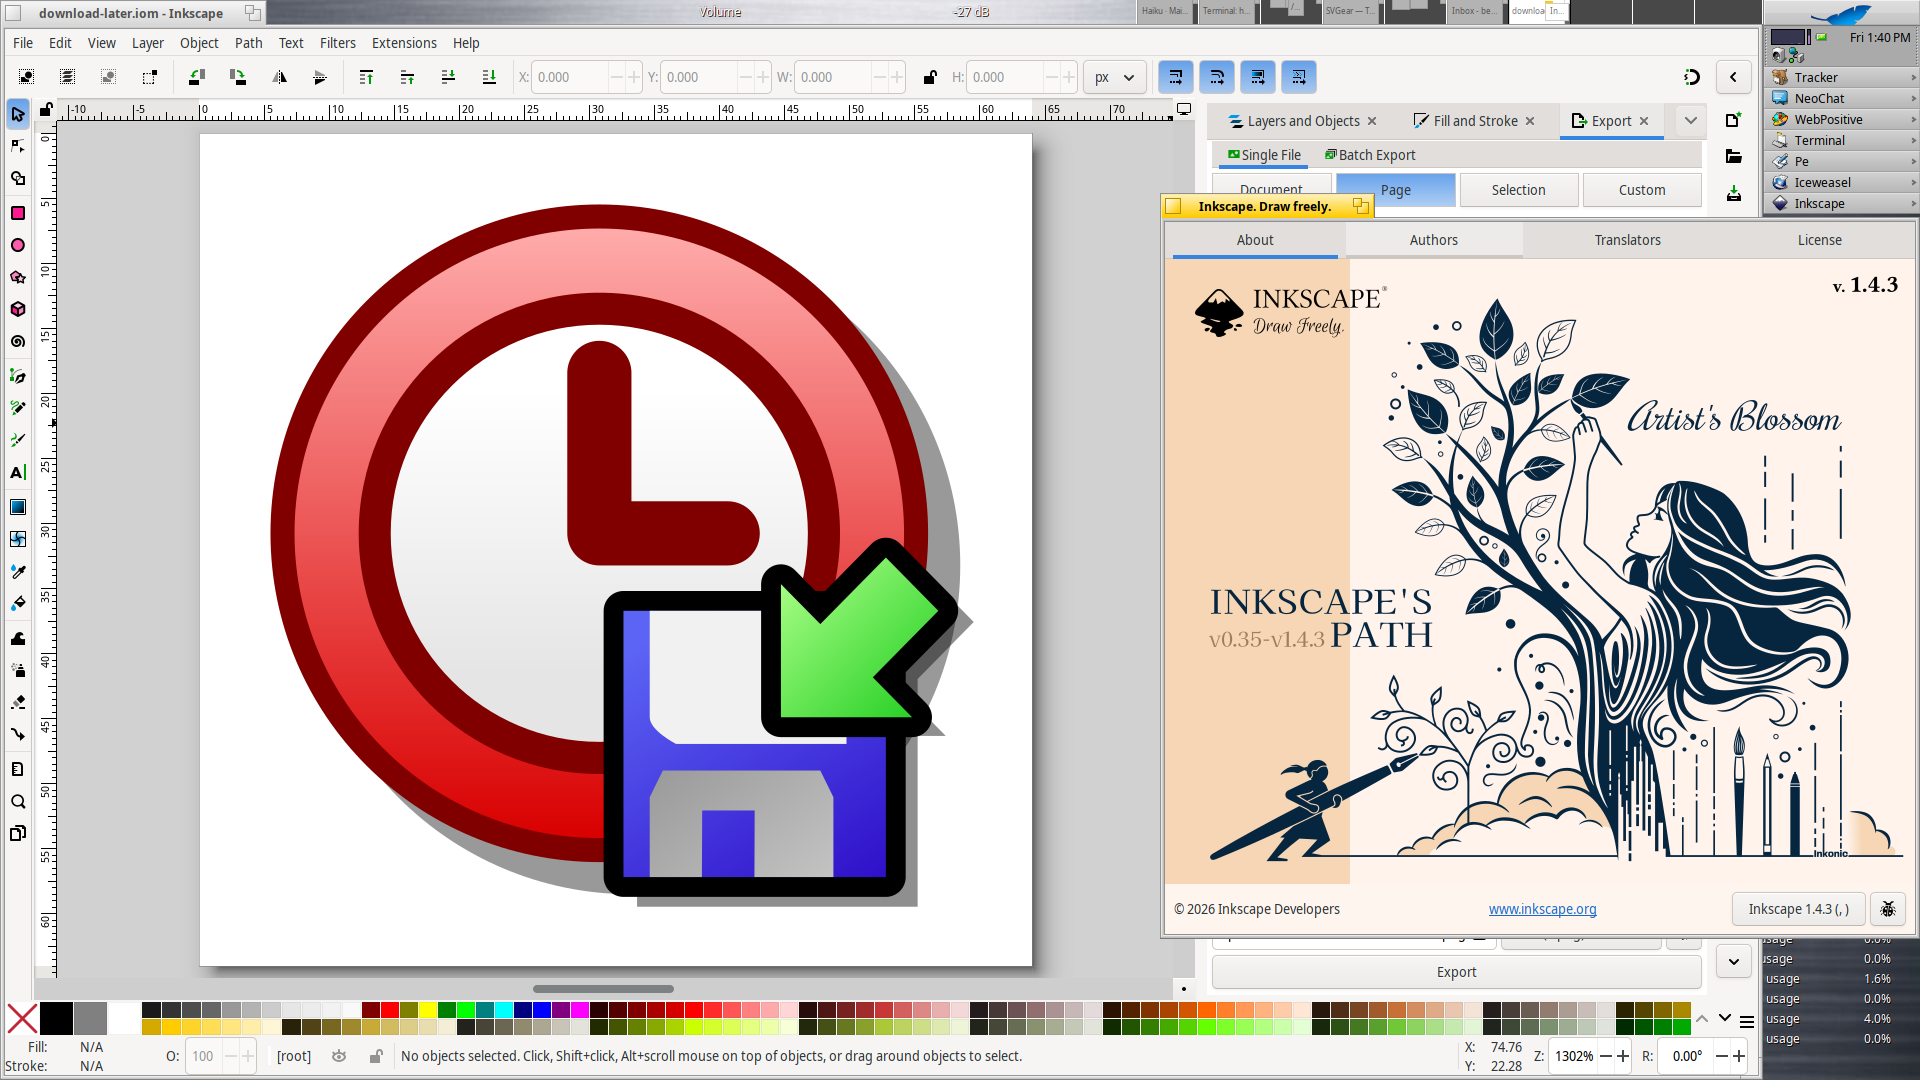Switch to Batch Export mode

(x=1371, y=155)
